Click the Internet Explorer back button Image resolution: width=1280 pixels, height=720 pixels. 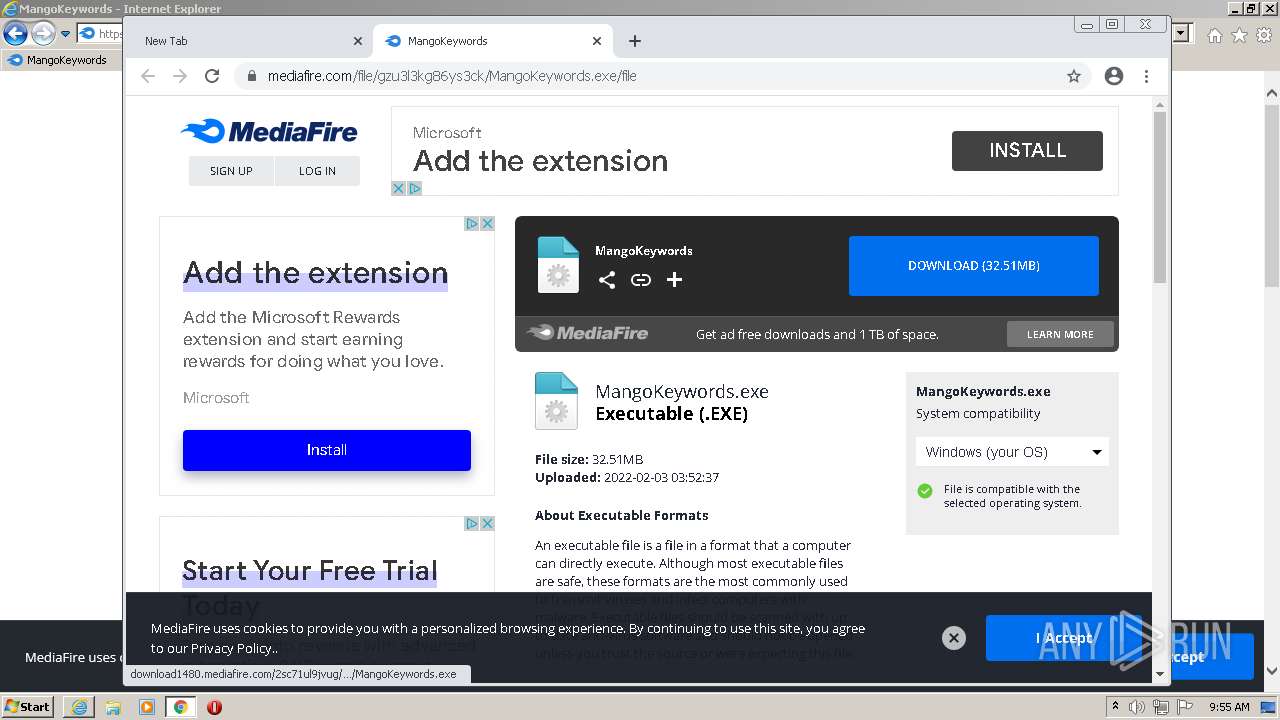[15, 34]
